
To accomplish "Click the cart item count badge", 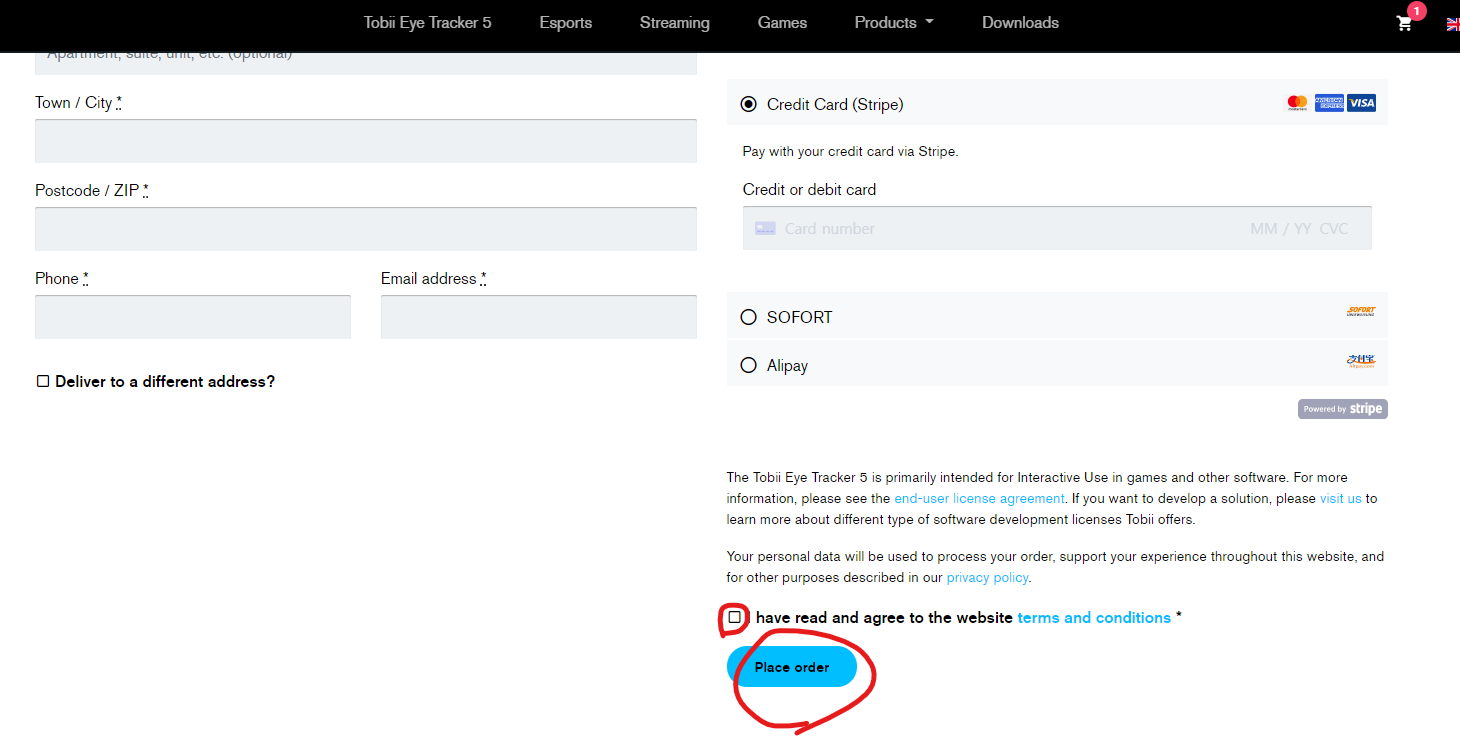I will click(x=1416, y=11).
